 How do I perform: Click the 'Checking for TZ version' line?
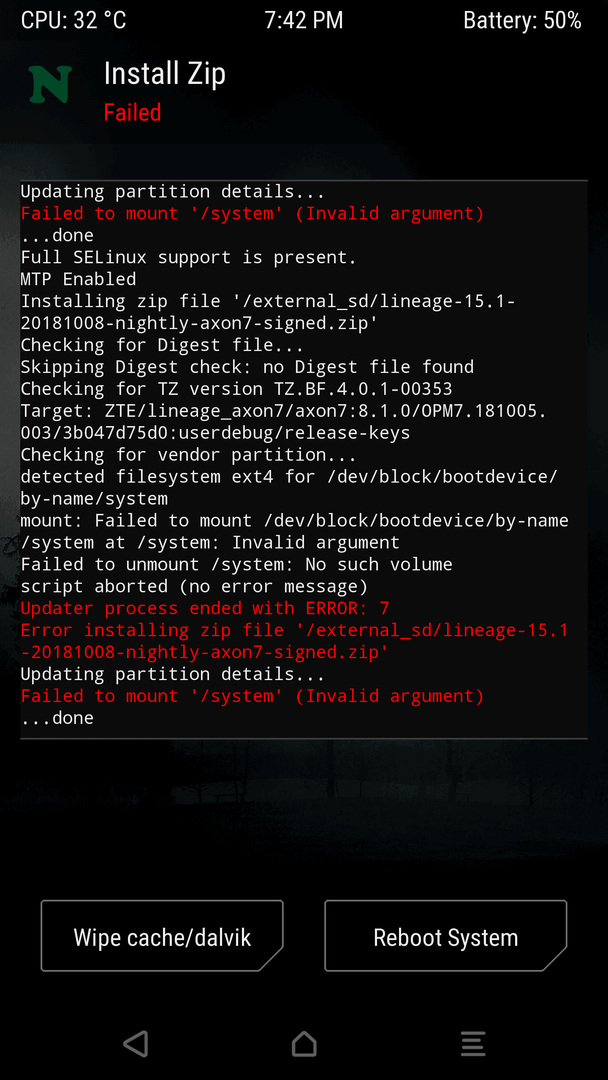(236, 388)
